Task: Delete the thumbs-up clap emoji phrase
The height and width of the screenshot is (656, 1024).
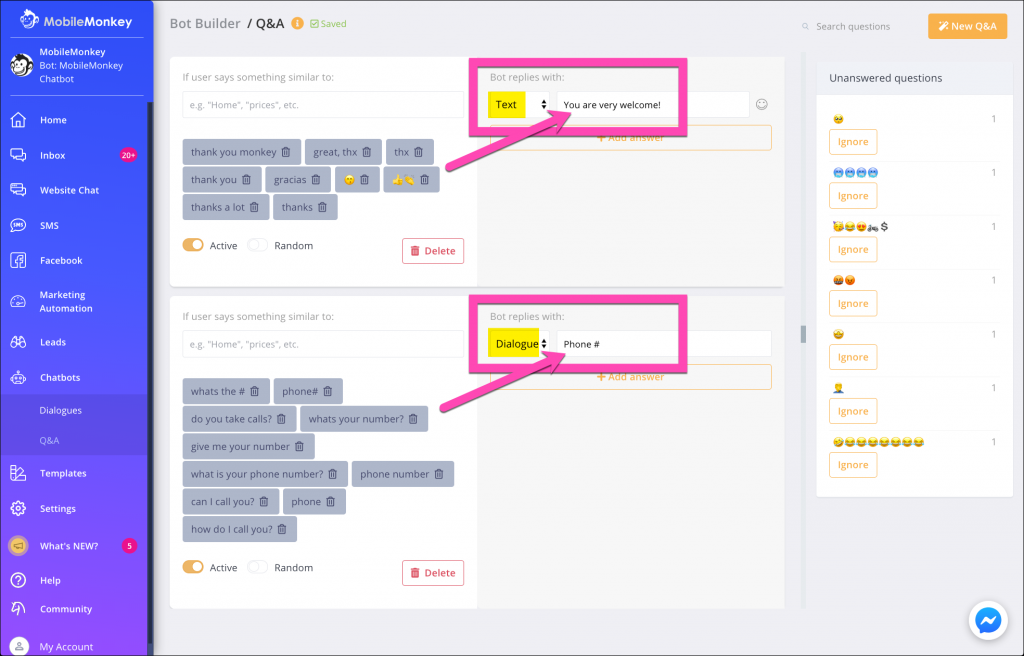Action: pos(424,180)
